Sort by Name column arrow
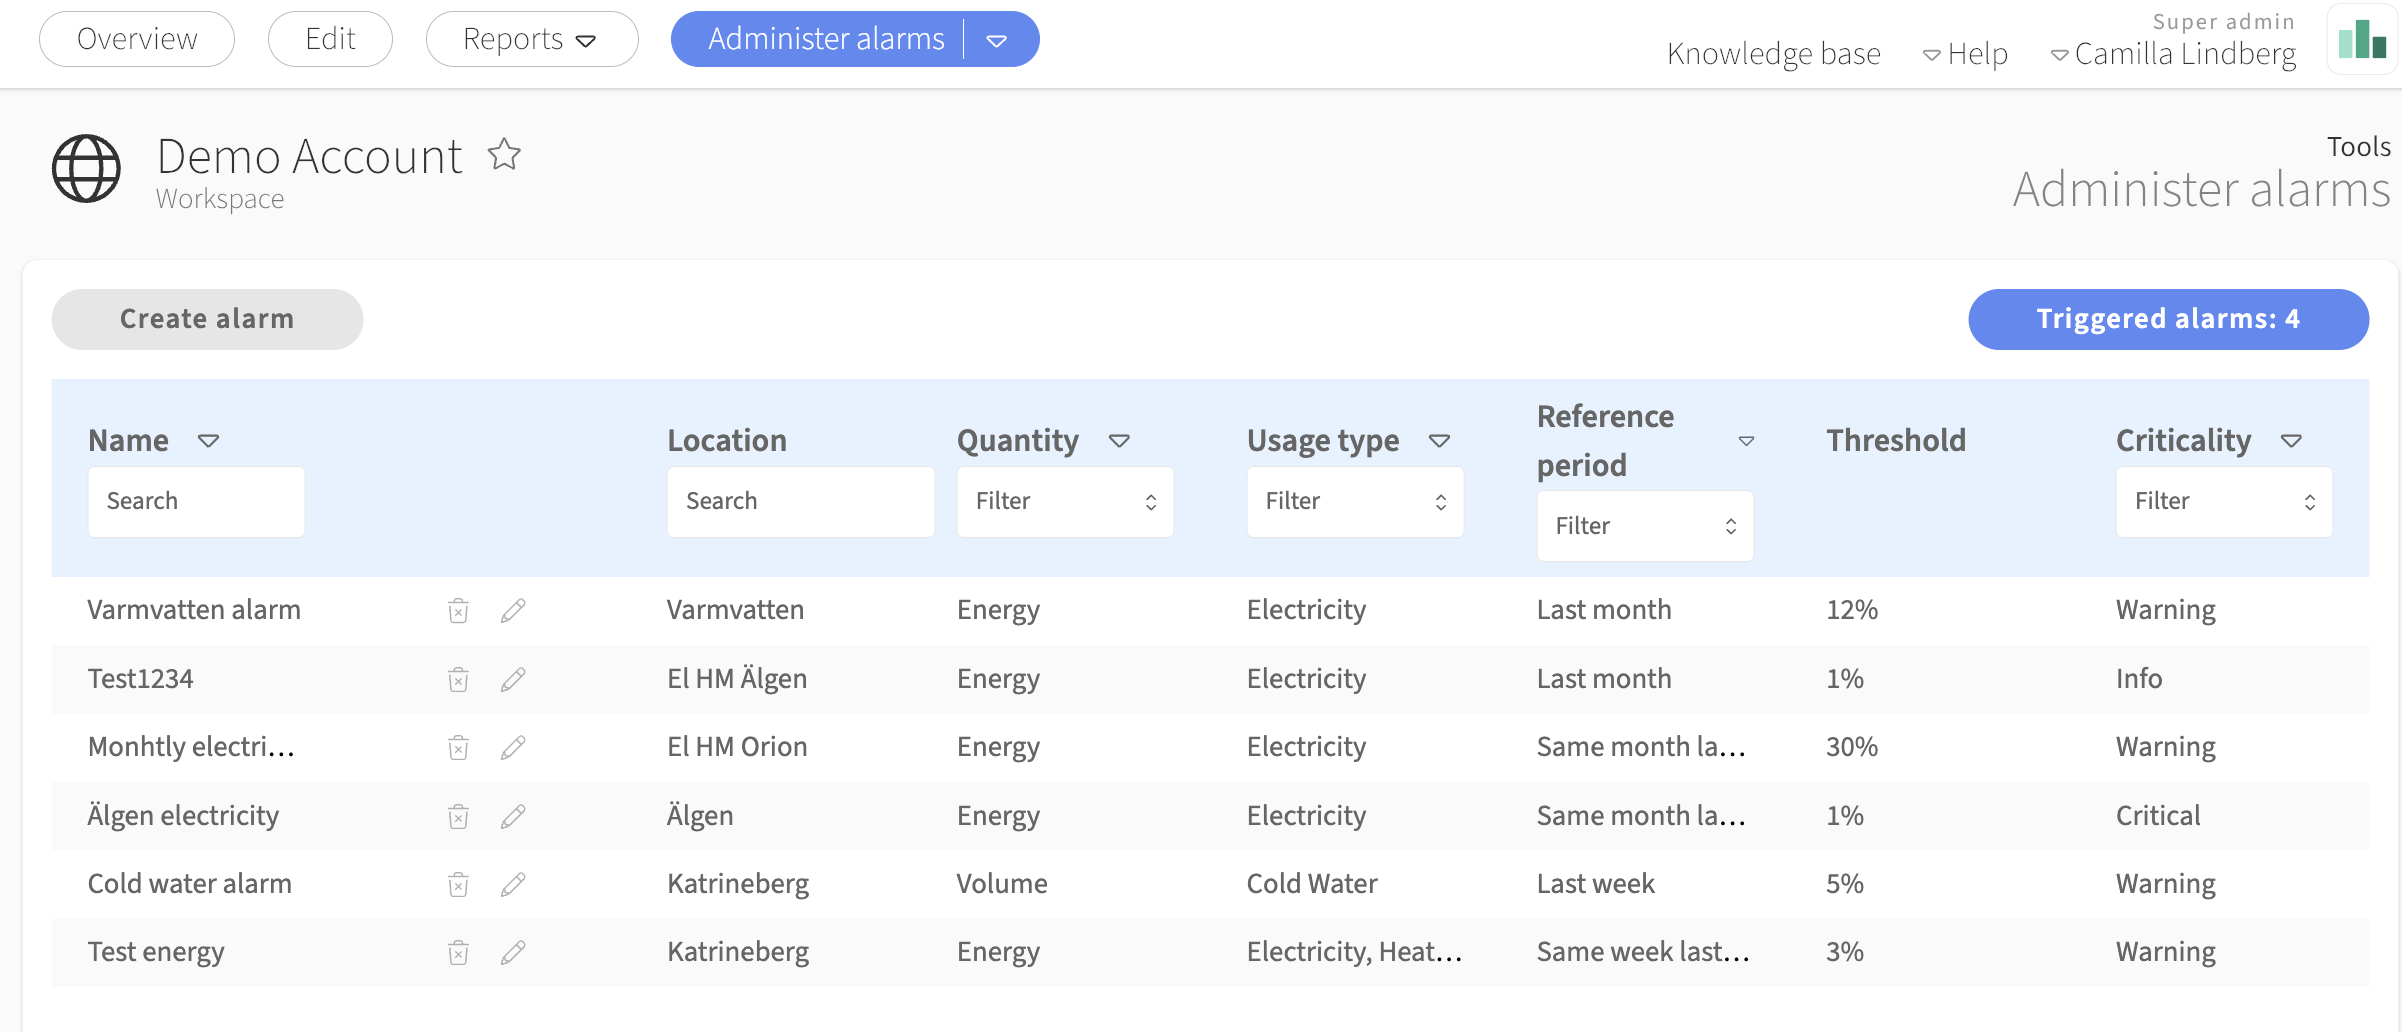The width and height of the screenshot is (2402, 1032). (x=208, y=441)
